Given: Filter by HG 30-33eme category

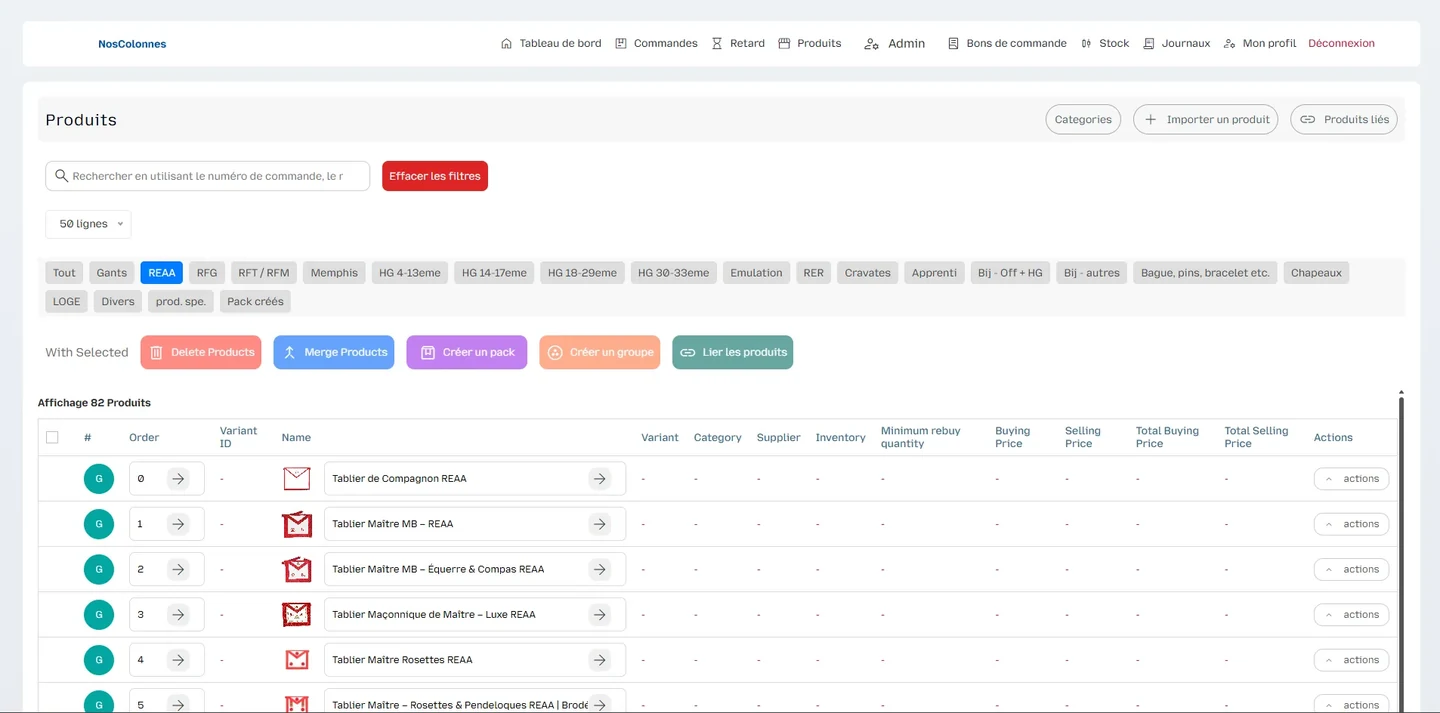Looking at the screenshot, I should point(674,273).
